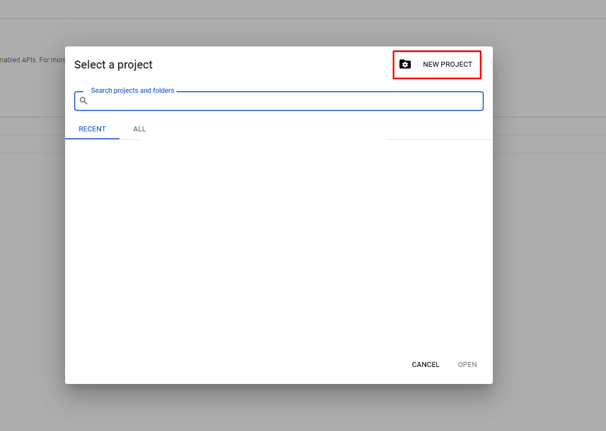606x431 pixels.
Task: Switch to the RECENT tab
Action: (92, 129)
